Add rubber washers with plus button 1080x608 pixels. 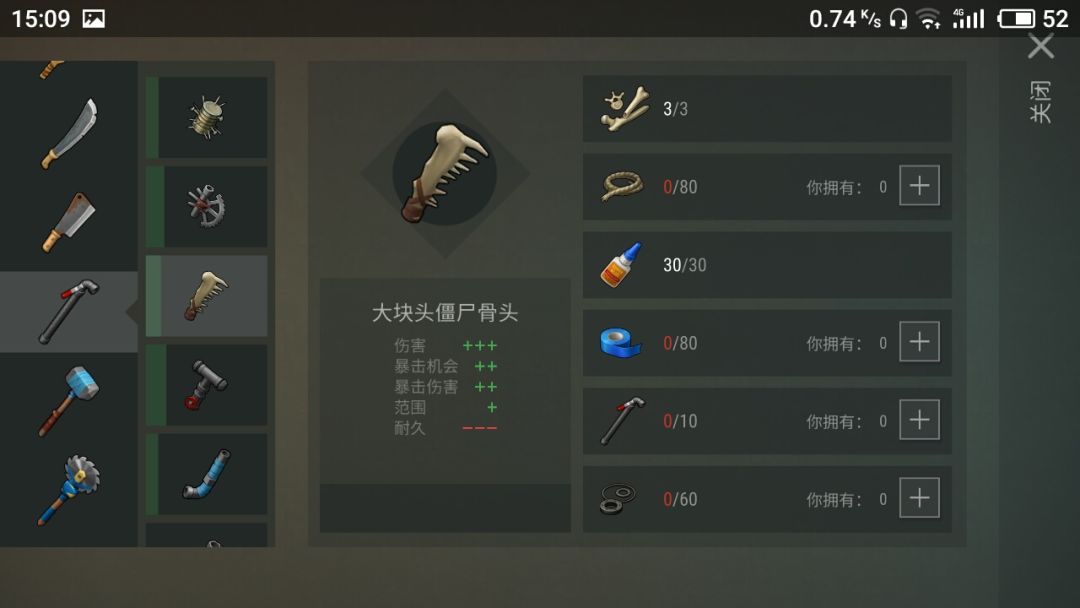(x=920, y=498)
